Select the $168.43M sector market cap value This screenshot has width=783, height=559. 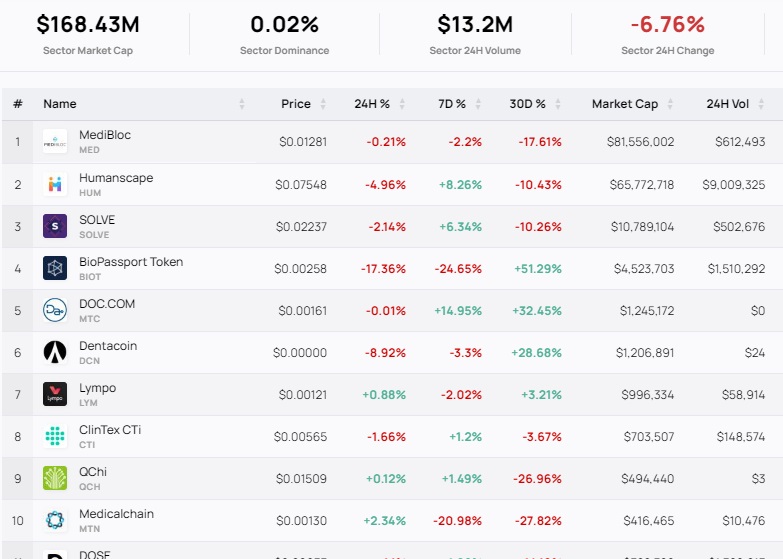pyautogui.click(x=88, y=24)
